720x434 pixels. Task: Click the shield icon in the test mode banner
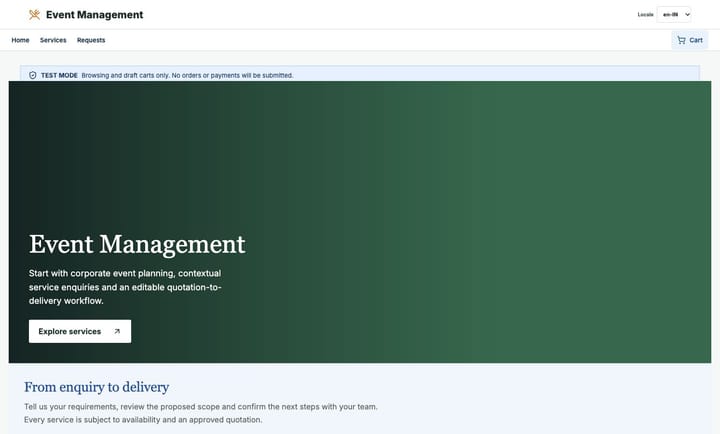[33, 75]
